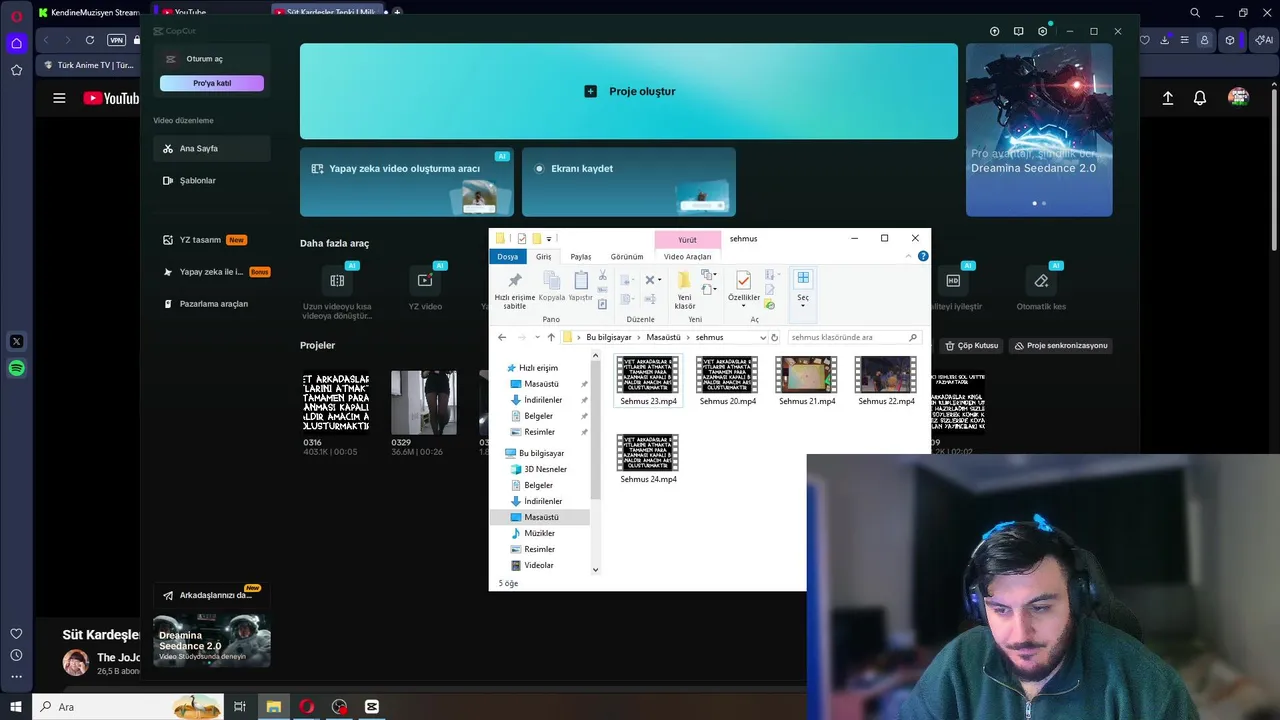Go back in File Explorer navigation
This screenshot has height=720, width=1280.
point(502,337)
